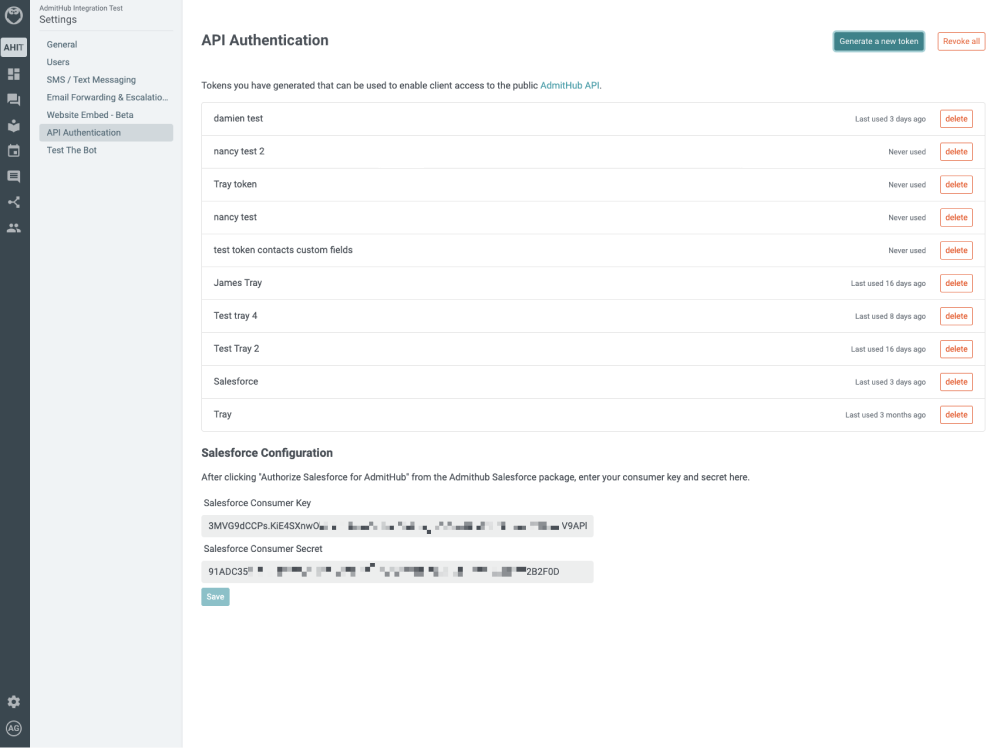Delete the token named damien test
Viewport: 1000px width, 748px height.
955,118
